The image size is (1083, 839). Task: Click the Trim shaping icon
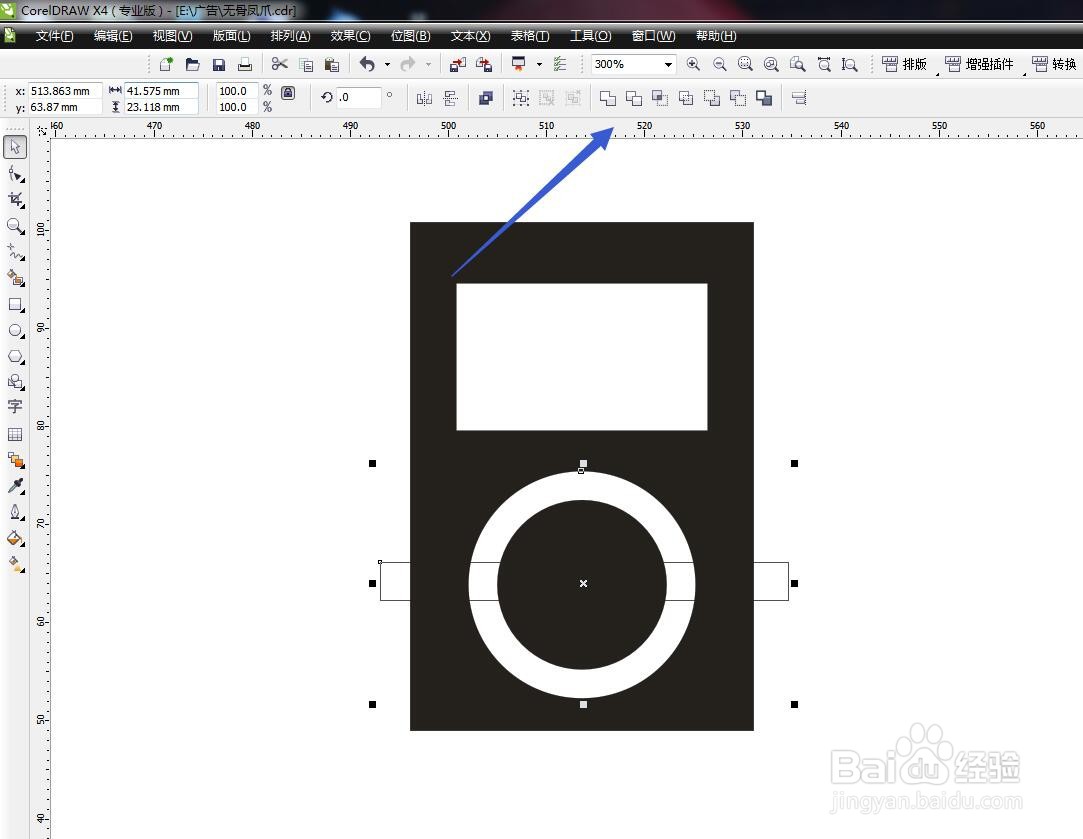point(634,97)
